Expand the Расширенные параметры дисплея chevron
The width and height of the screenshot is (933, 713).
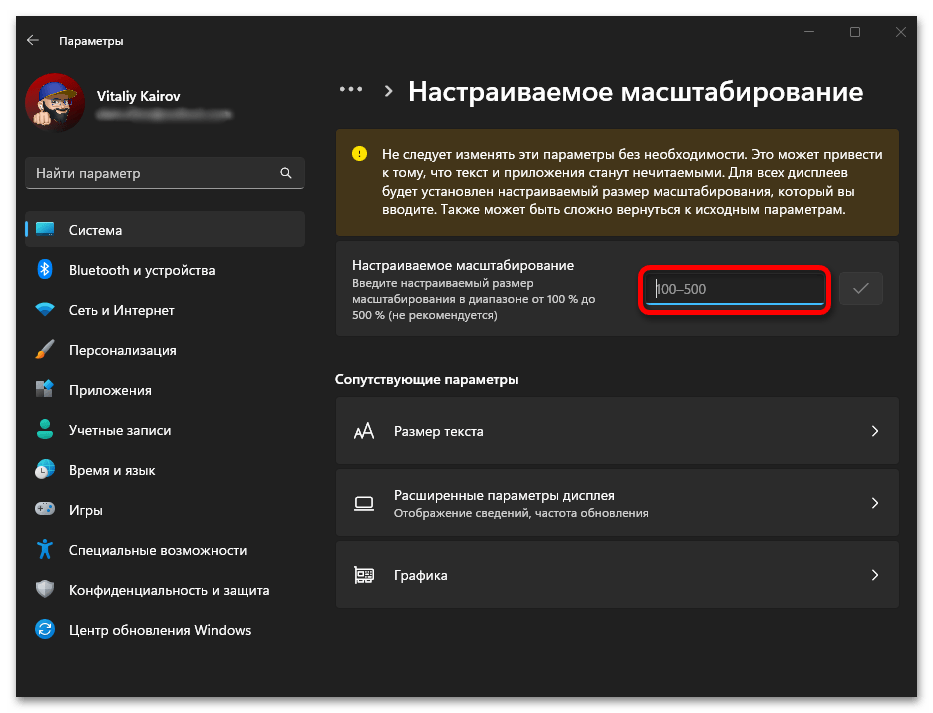874,503
